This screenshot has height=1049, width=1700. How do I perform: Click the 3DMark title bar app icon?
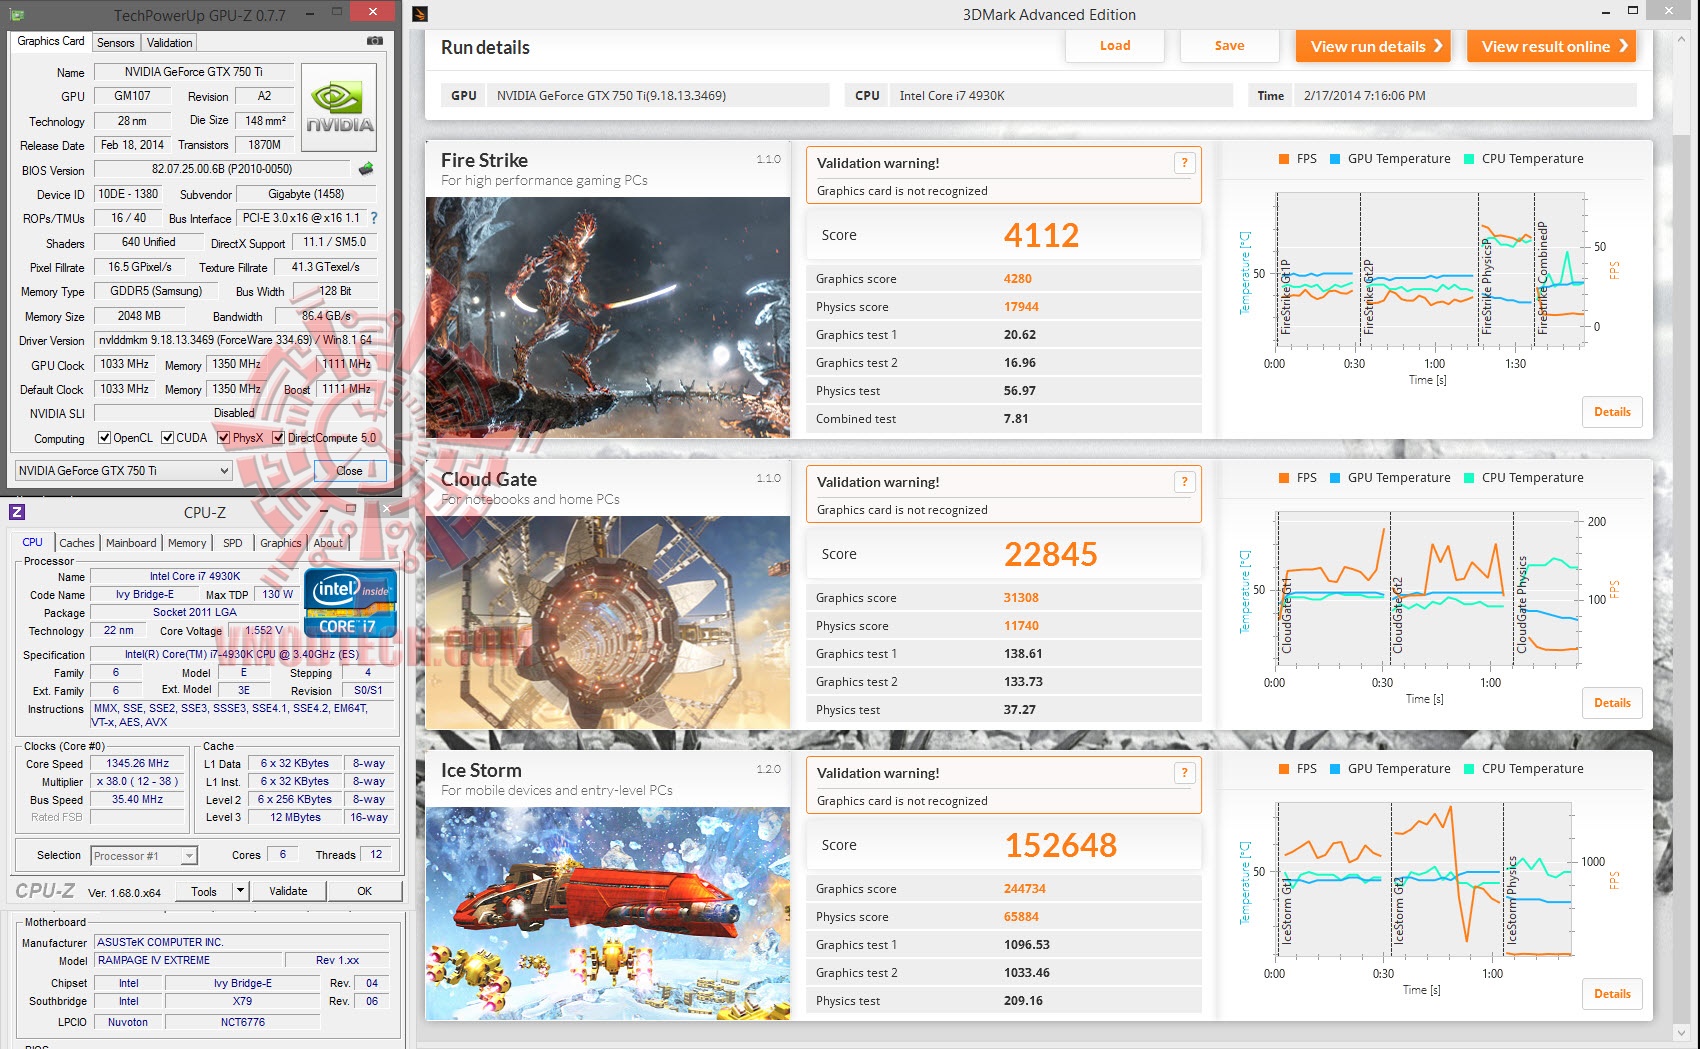(421, 14)
